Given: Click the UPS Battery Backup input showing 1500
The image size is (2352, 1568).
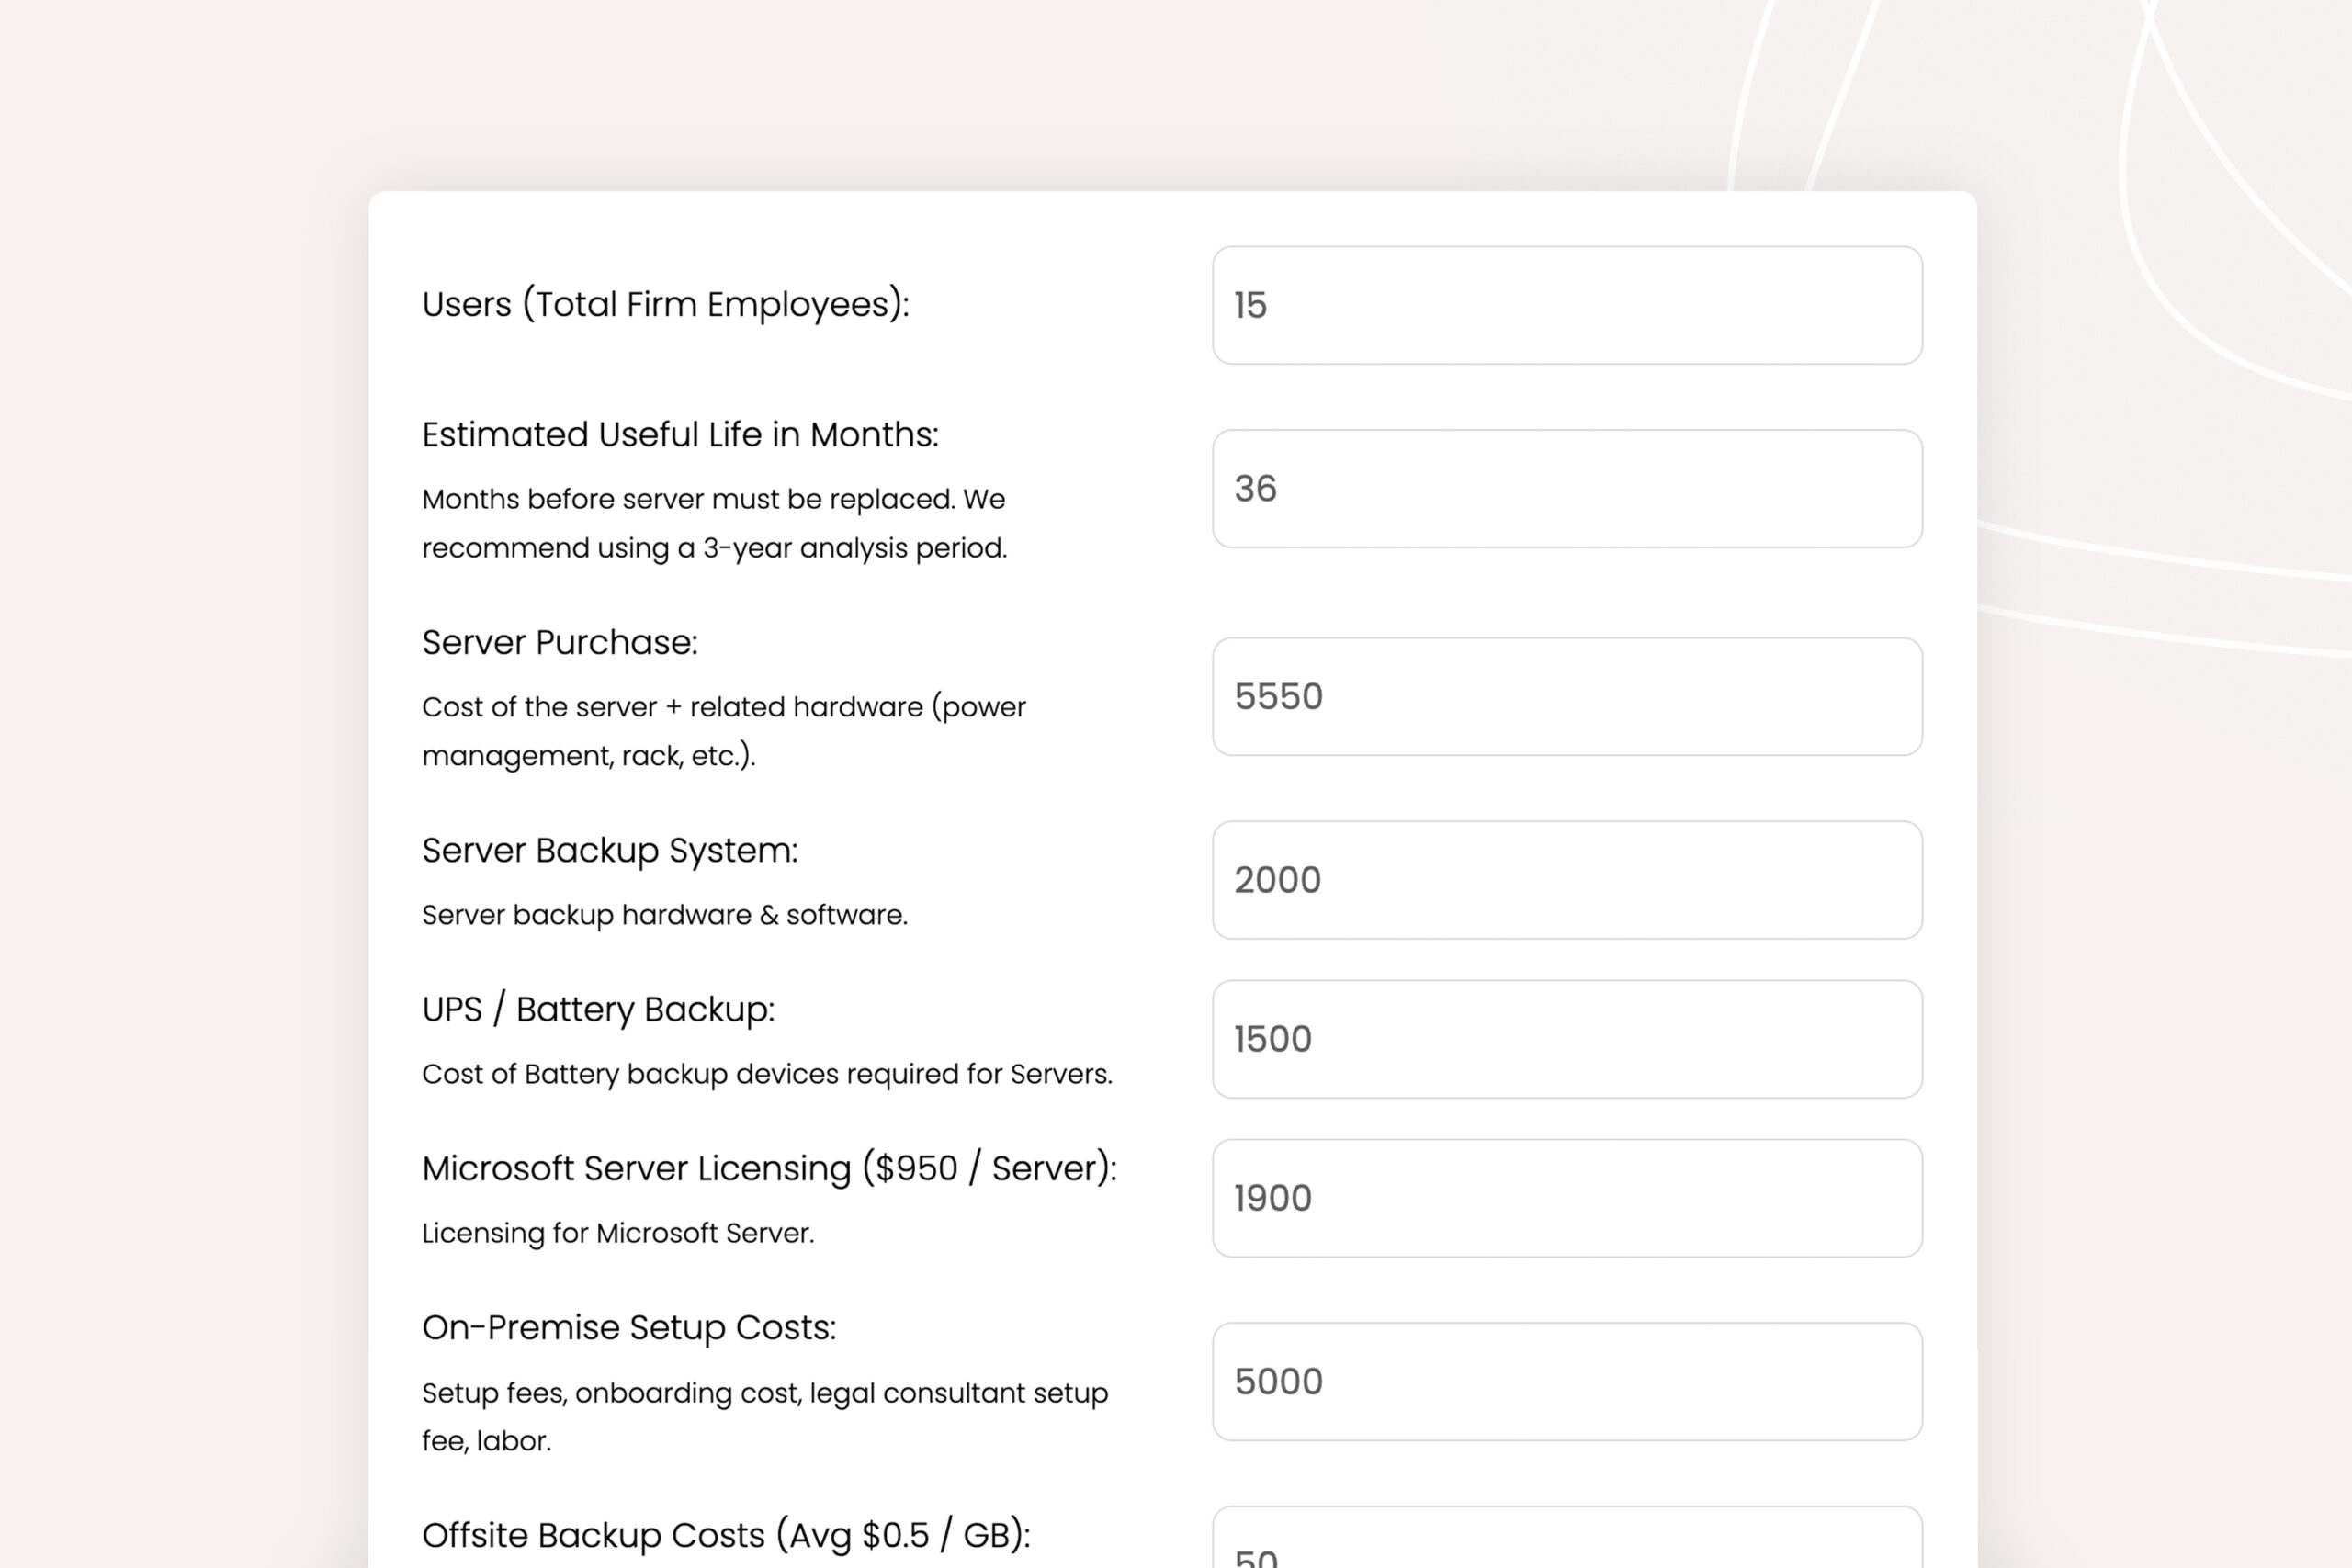Looking at the screenshot, I should click(1566, 1039).
